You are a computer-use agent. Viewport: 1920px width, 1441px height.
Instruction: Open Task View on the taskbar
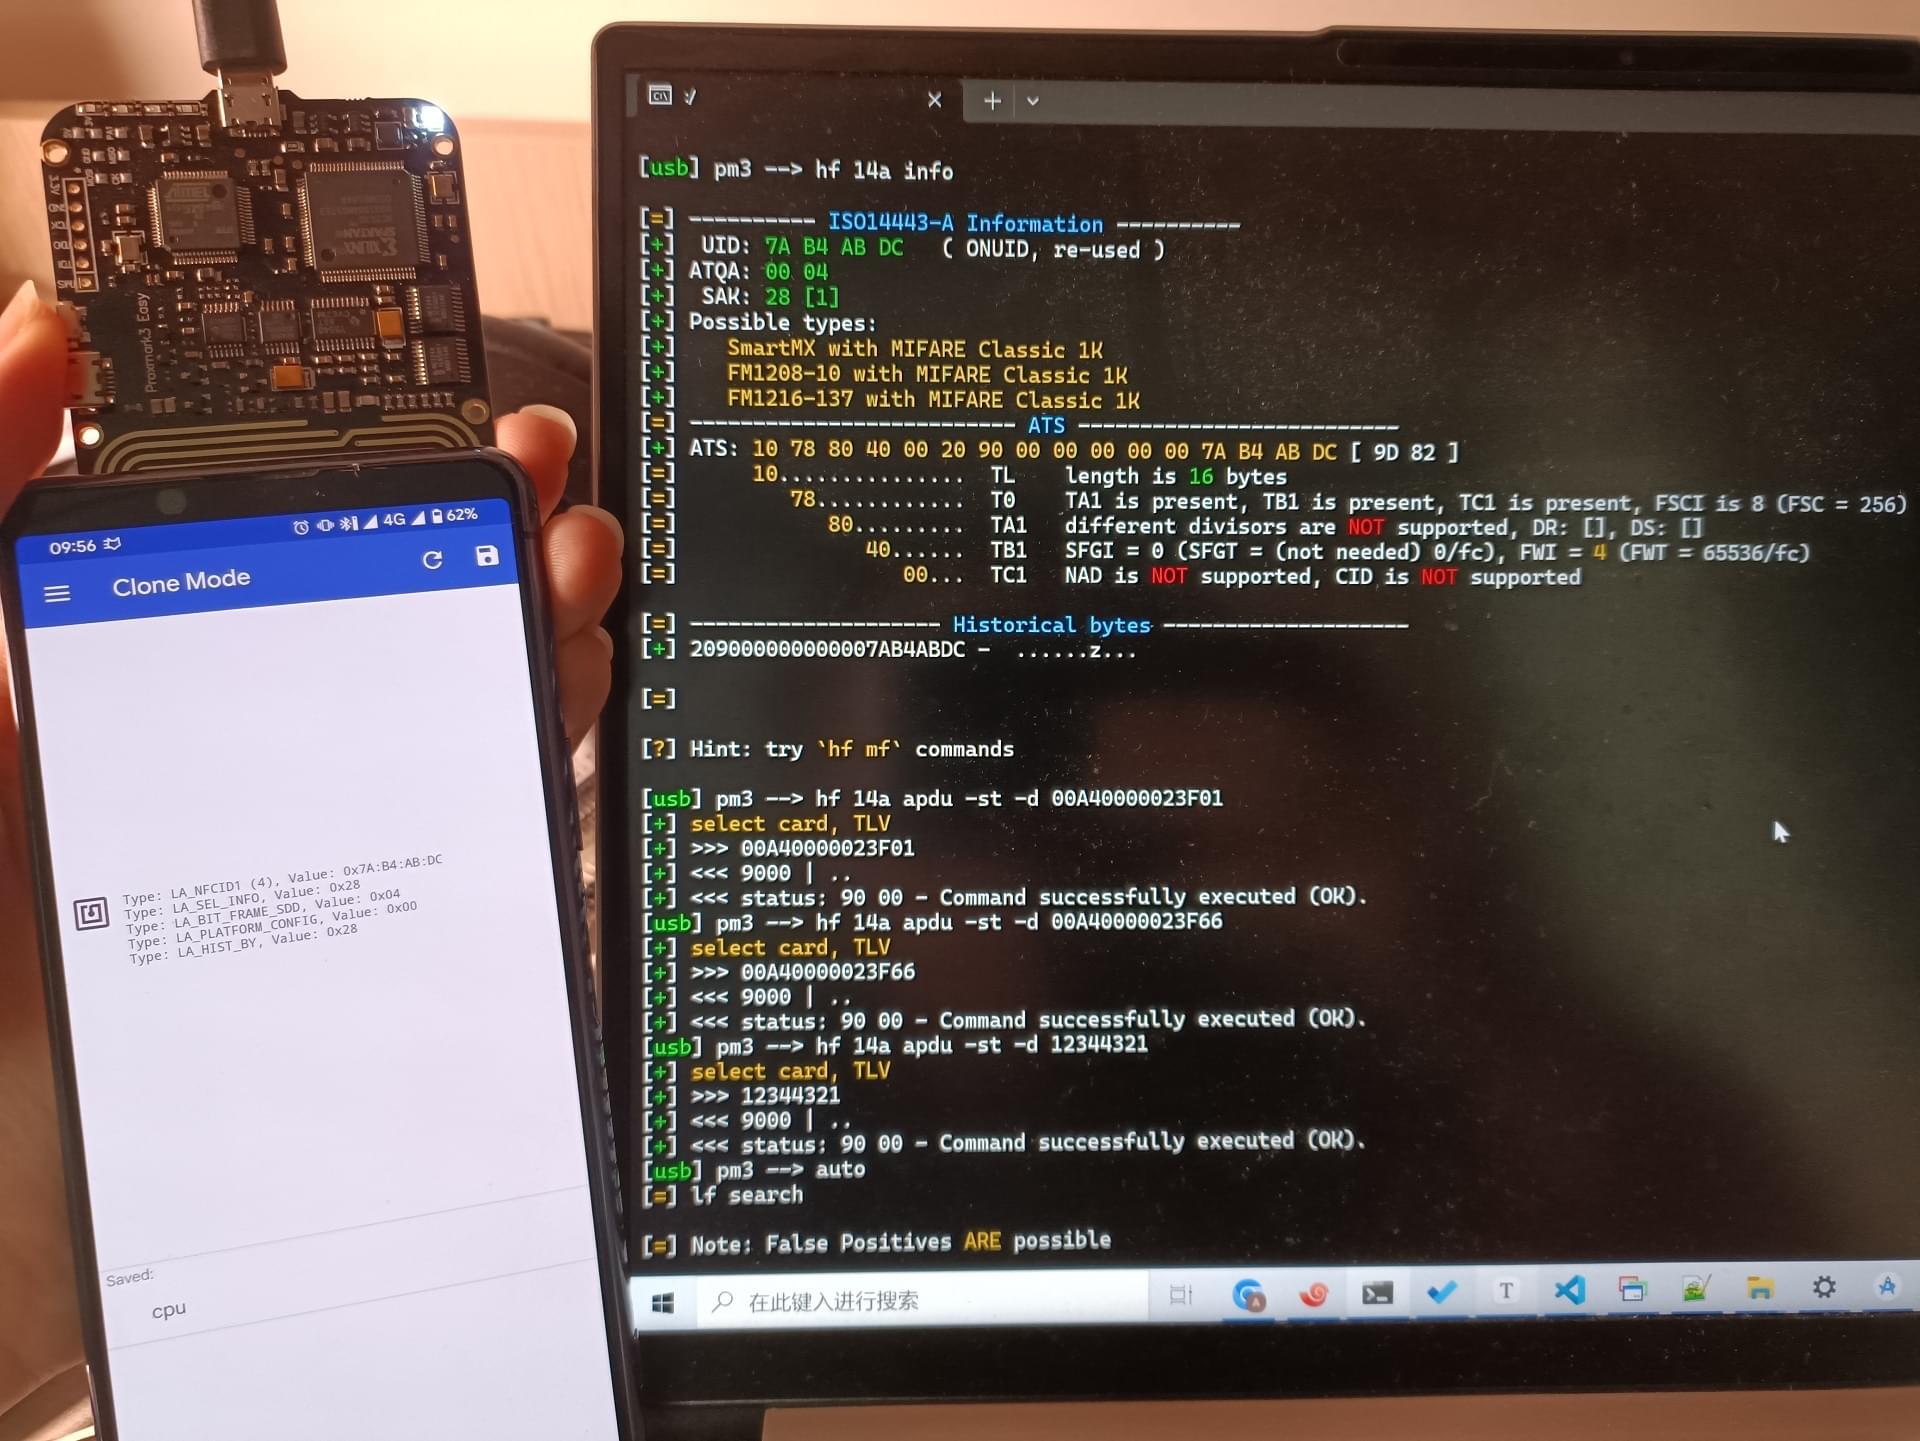point(1181,1295)
